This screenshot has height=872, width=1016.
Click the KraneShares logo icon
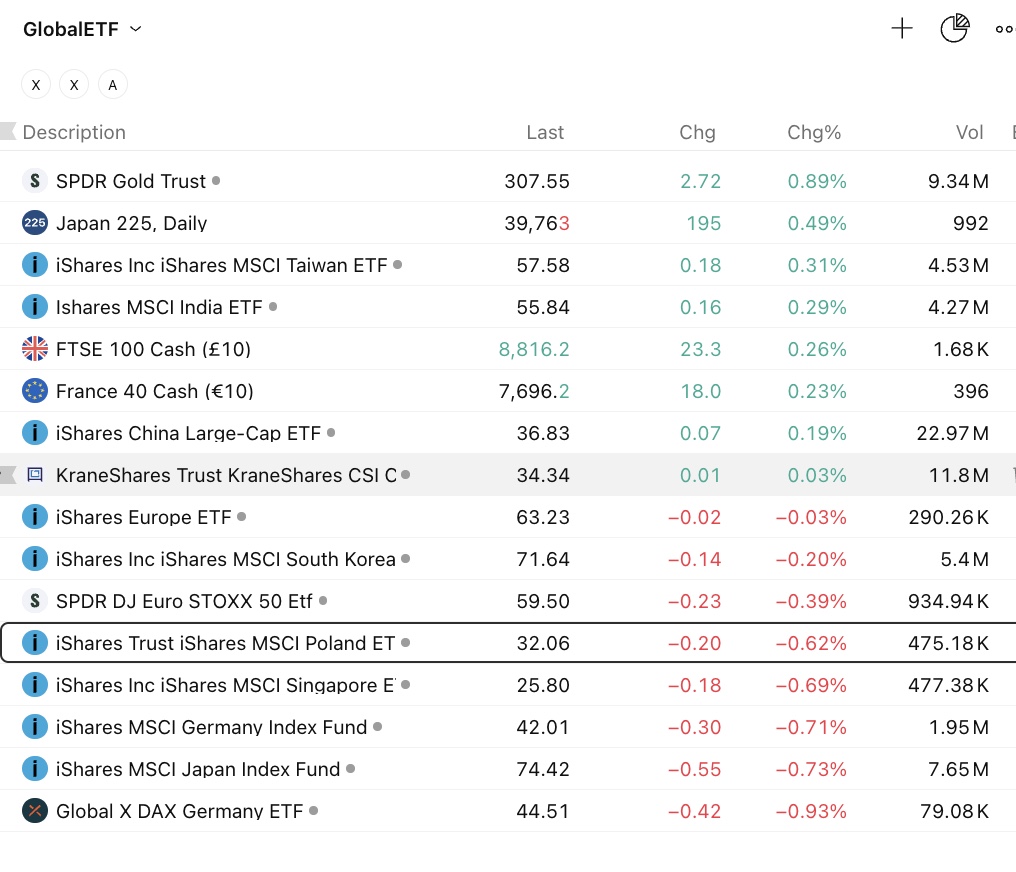point(35,475)
